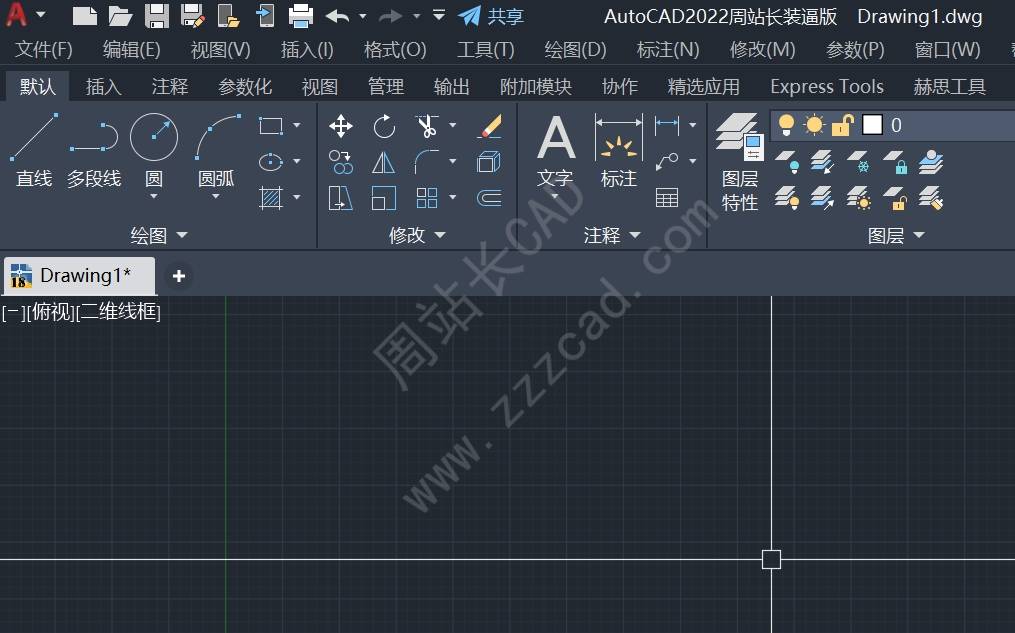Click the Explode tool icon
Image resolution: width=1015 pixels, height=633 pixels.
489,162
